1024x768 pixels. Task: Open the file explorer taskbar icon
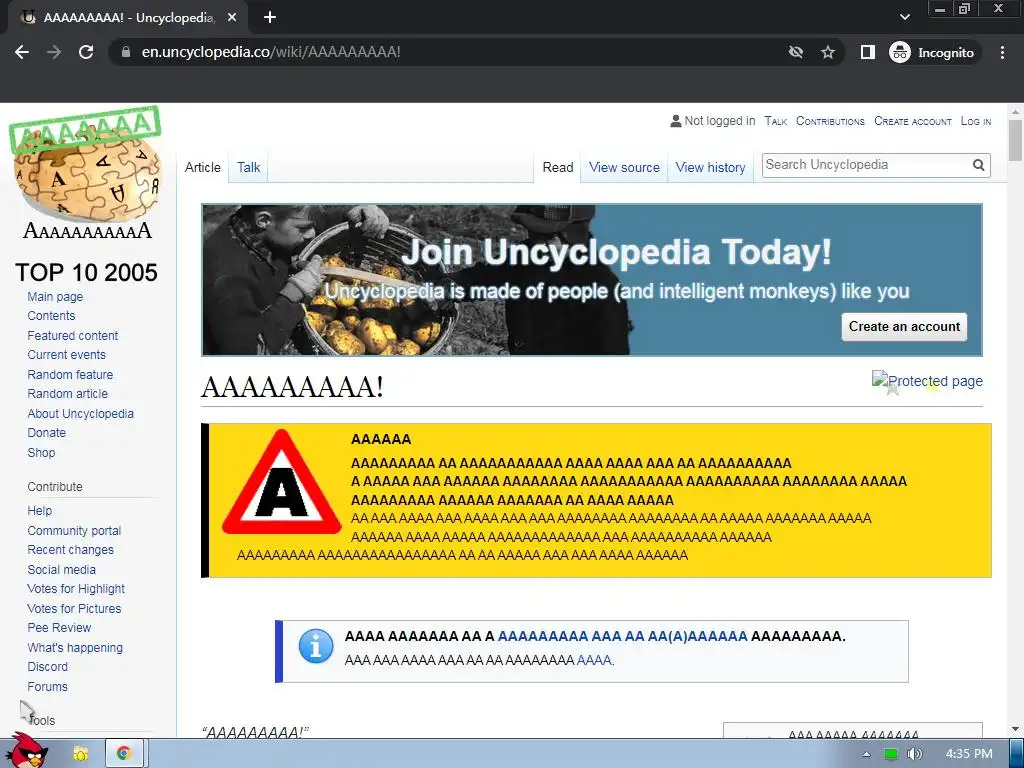(x=81, y=754)
